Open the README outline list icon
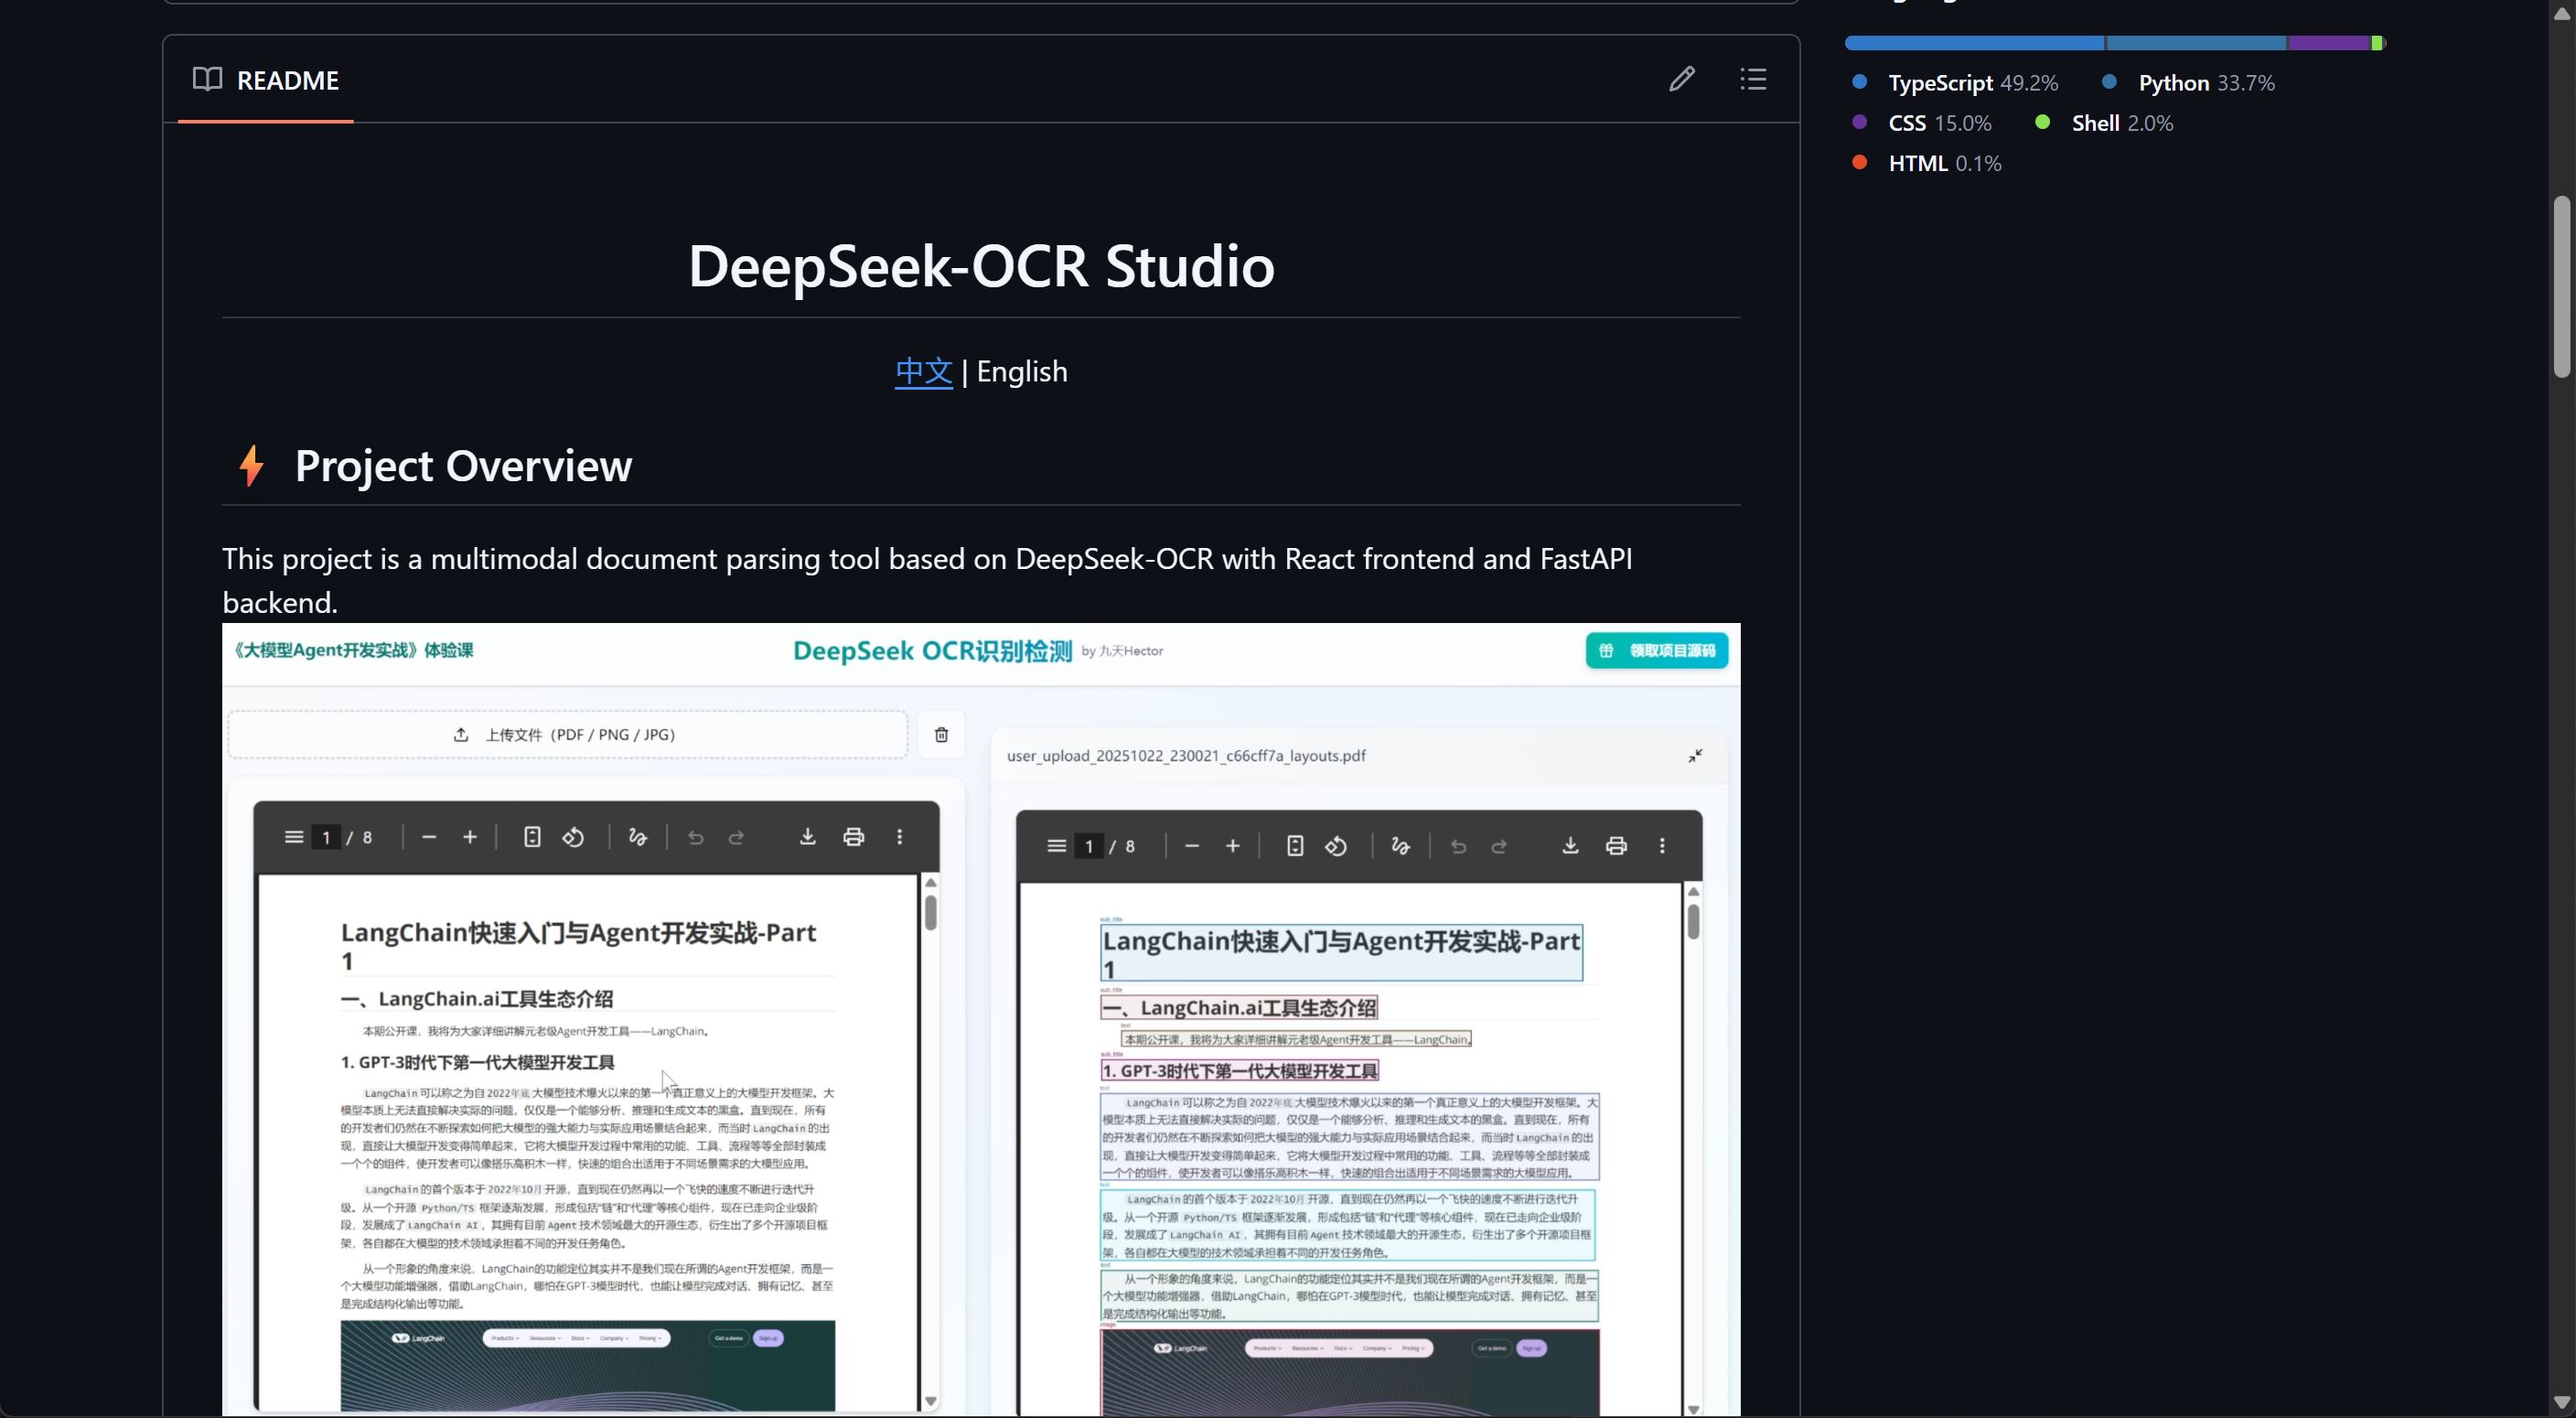 (1753, 79)
